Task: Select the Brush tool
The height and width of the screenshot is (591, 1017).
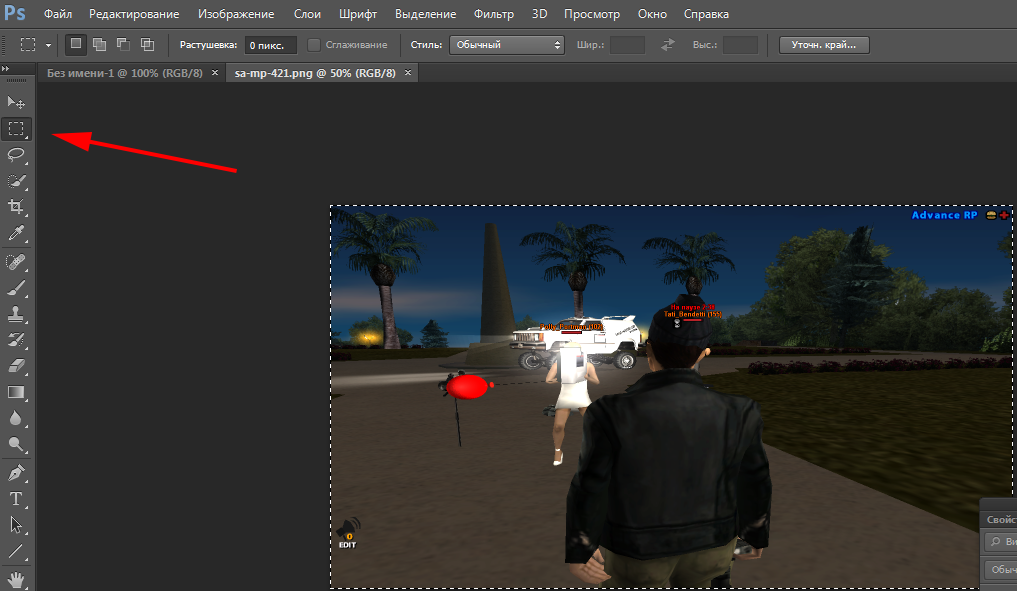Action: tap(16, 288)
